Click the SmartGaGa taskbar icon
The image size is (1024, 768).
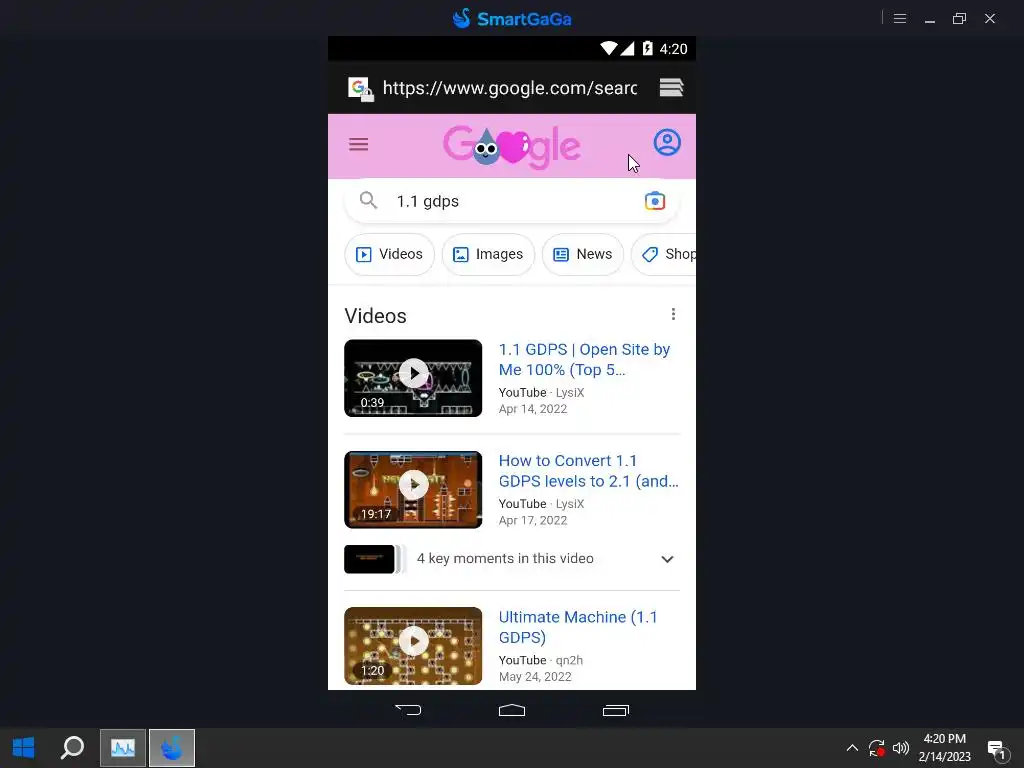pyautogui.click(x=172, y=748)
